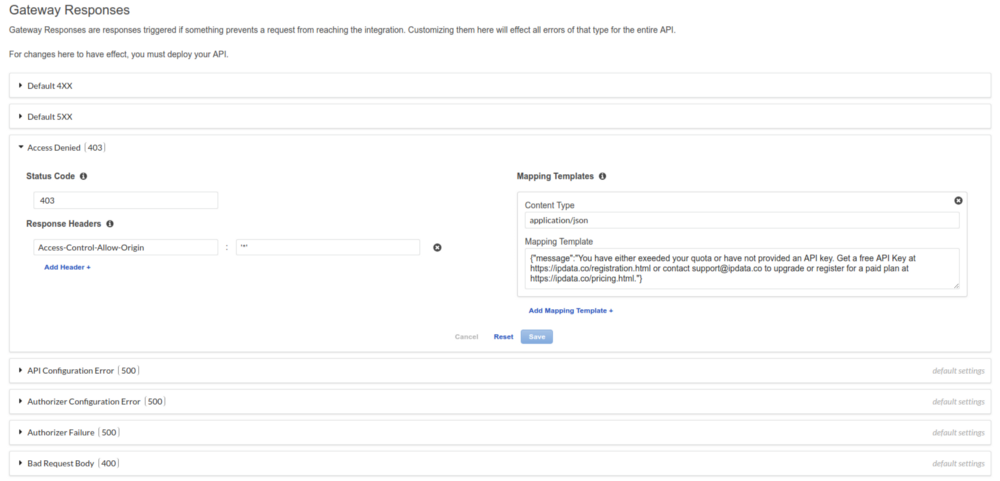Click the Status Code input showing 403
The height and width of the screenshot is (481, 1000).
click(126, 200)
